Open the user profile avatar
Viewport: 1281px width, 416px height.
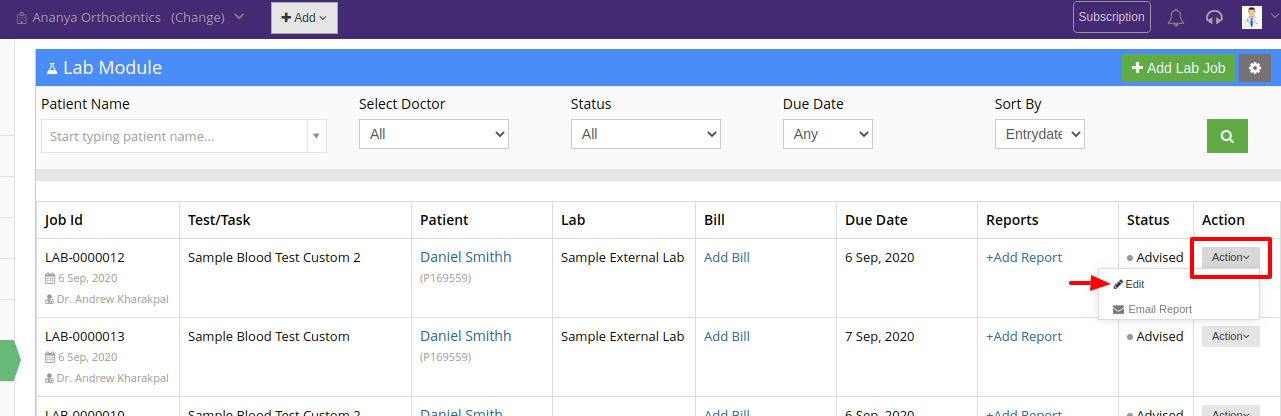tap(1252, 17)
